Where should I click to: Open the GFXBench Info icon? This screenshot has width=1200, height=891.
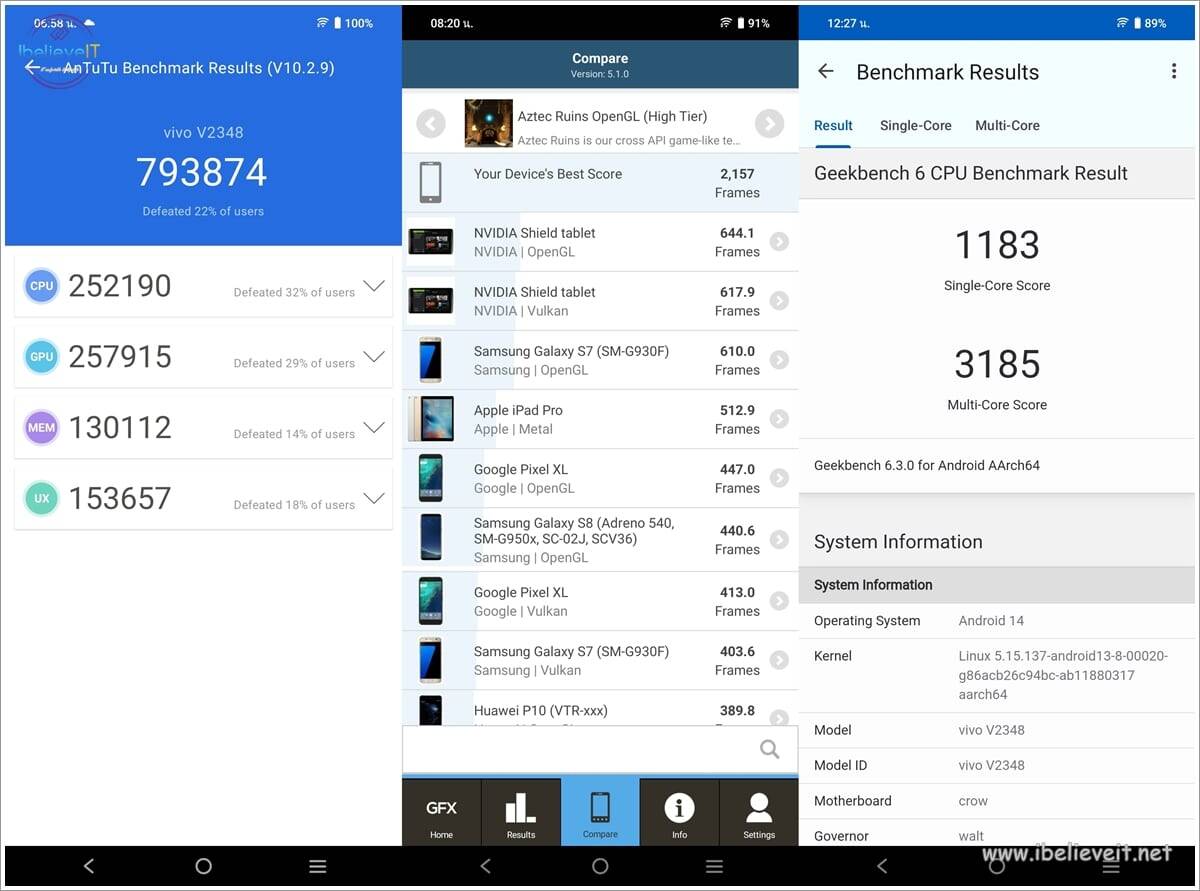679,814
